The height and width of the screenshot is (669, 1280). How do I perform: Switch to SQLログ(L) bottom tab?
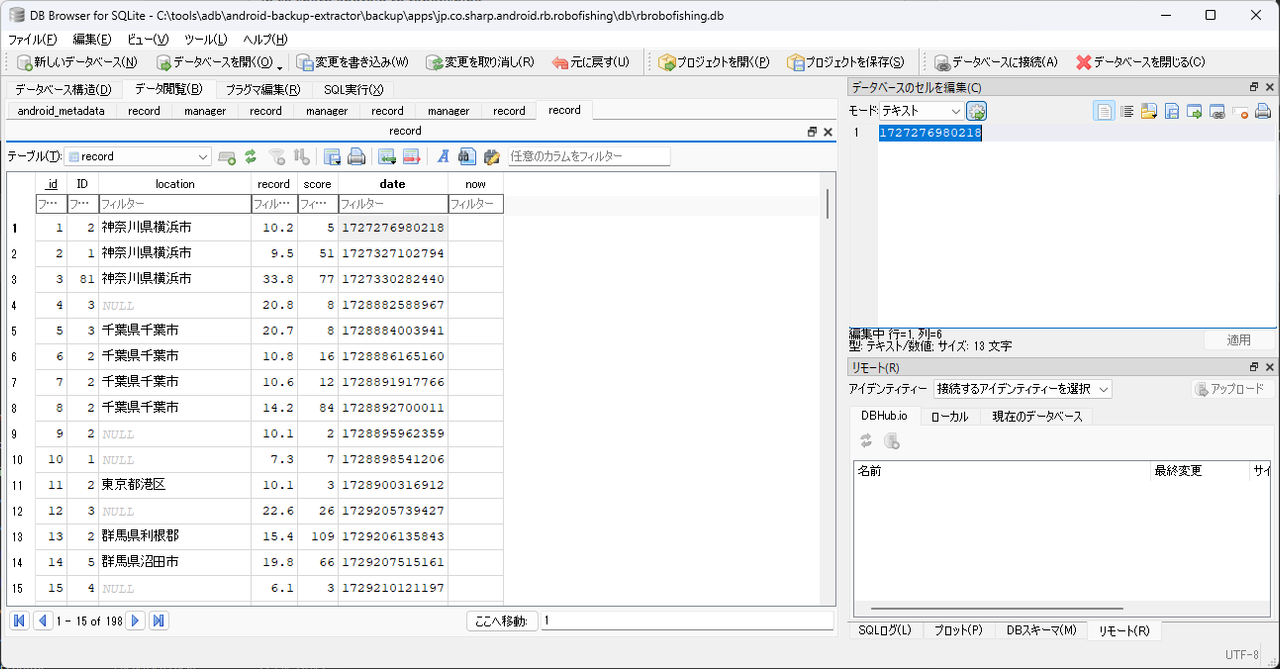tap(885, 630)
